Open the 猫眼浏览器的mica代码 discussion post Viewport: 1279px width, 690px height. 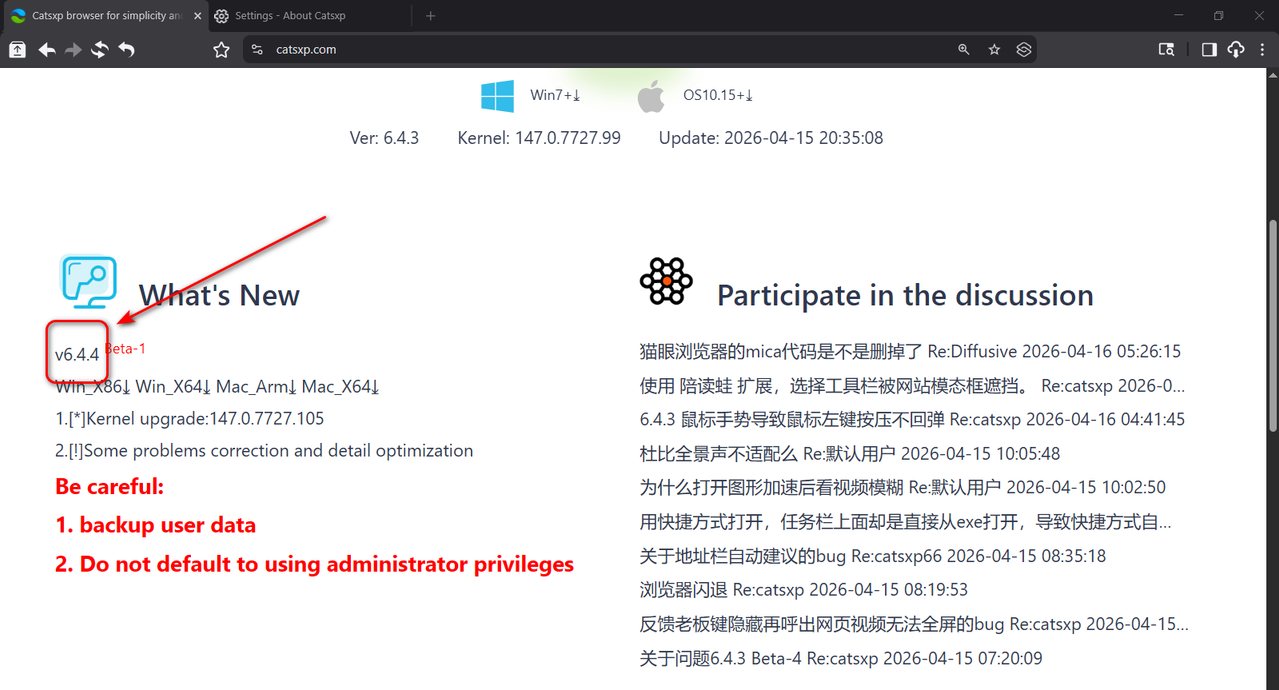point(910,352)
